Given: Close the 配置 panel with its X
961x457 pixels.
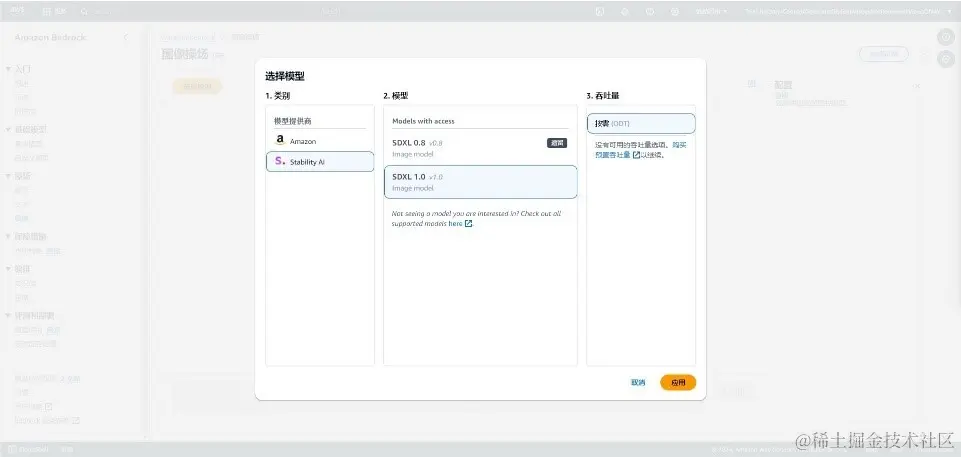Looking at the screenshot, I should [x=917, y=86].
